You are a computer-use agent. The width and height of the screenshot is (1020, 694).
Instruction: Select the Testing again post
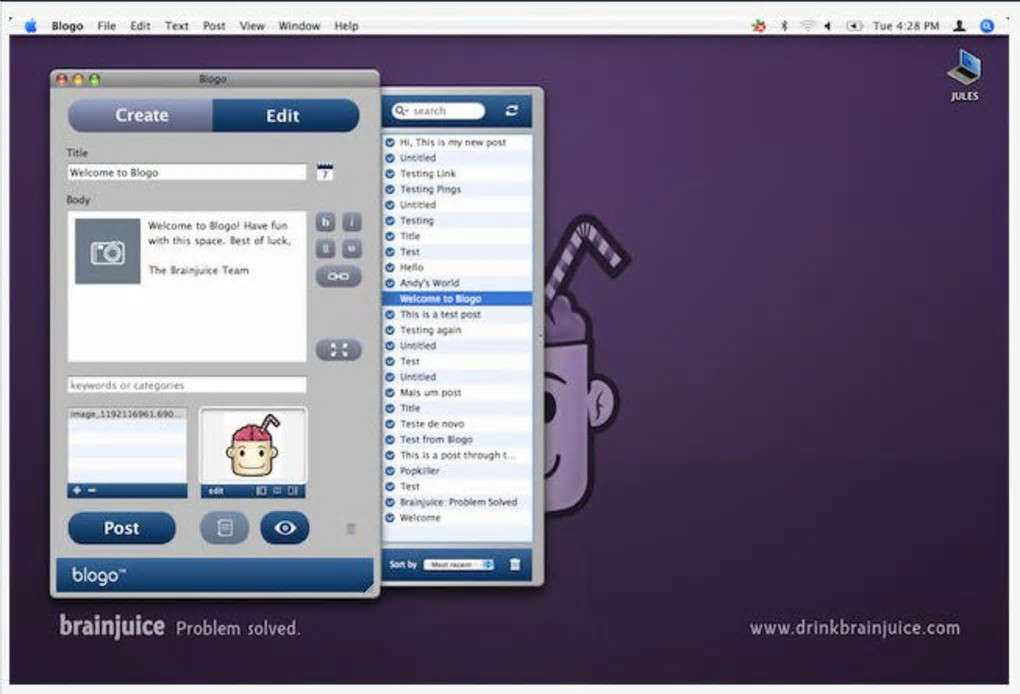[457, 330]
